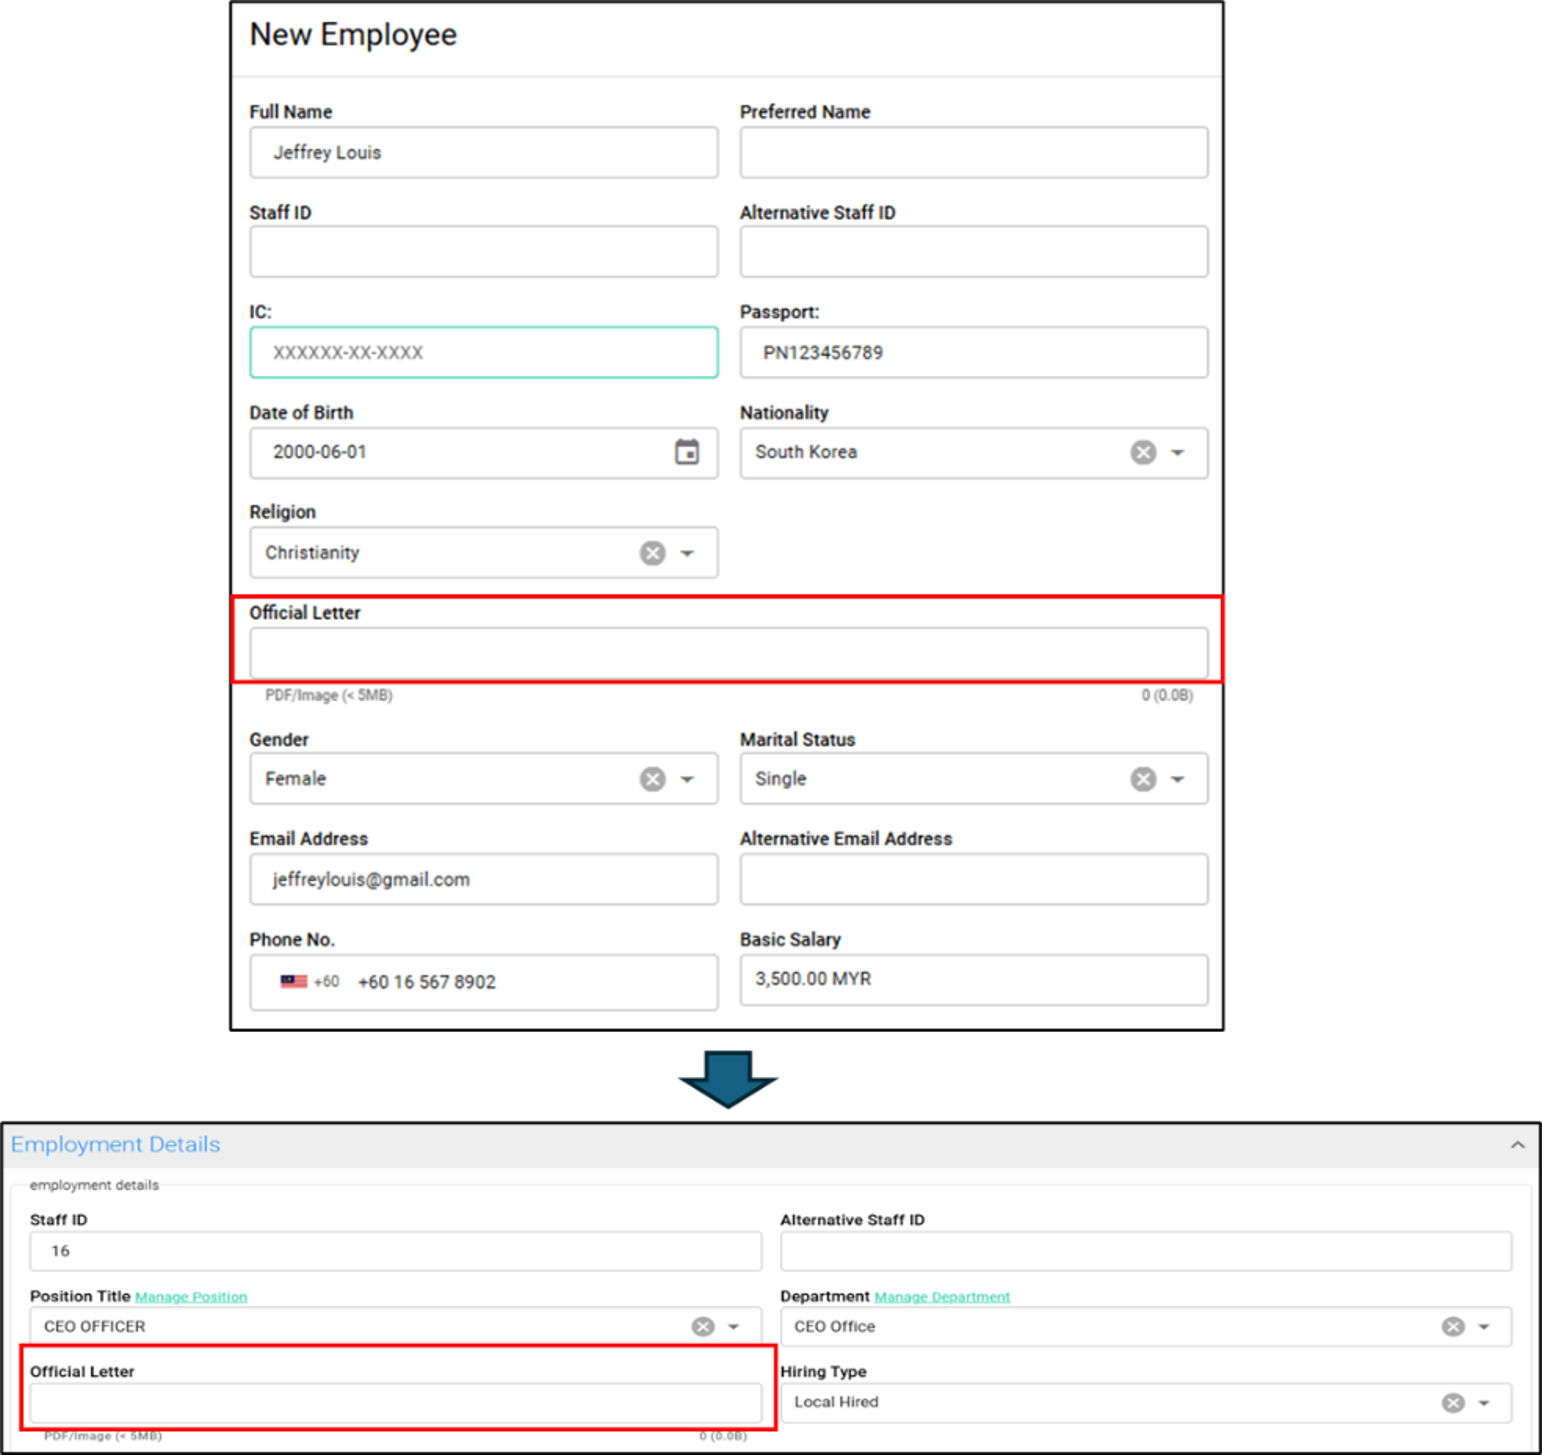
Task: Collapse the Employment Details section
Action: tap(1517, 1145)
